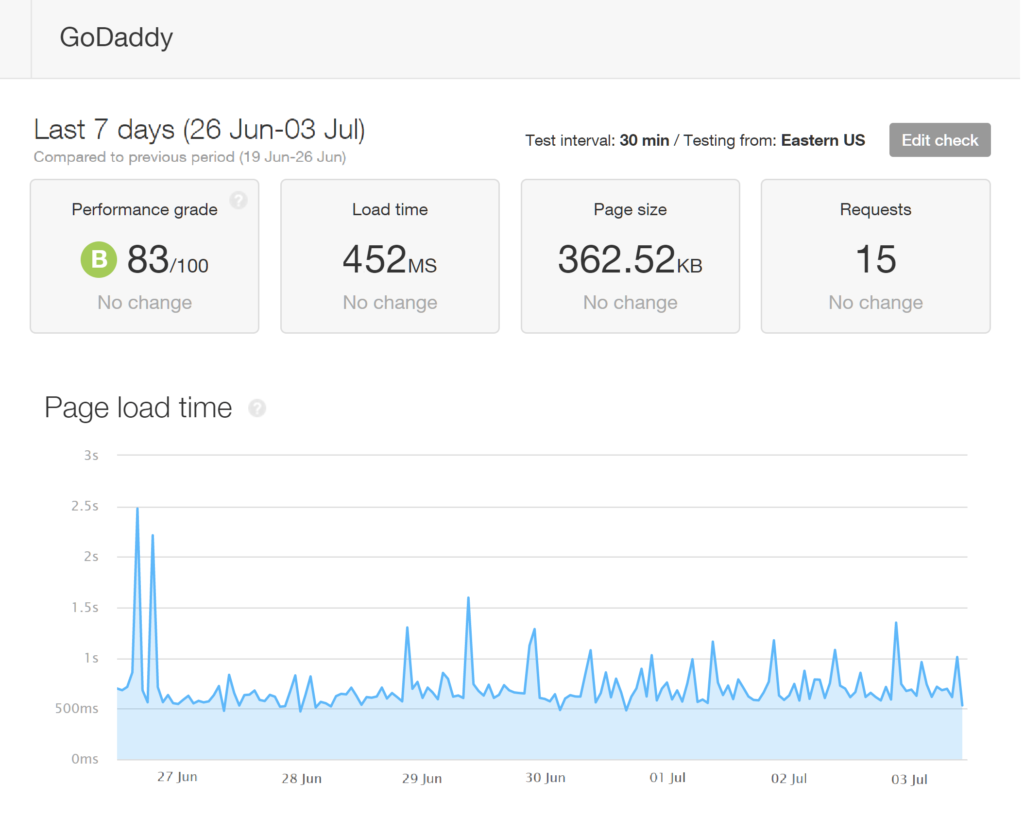Click the 'Eastern US' testing location
The width and height of the screenshot is (1024, 818).
823,140
